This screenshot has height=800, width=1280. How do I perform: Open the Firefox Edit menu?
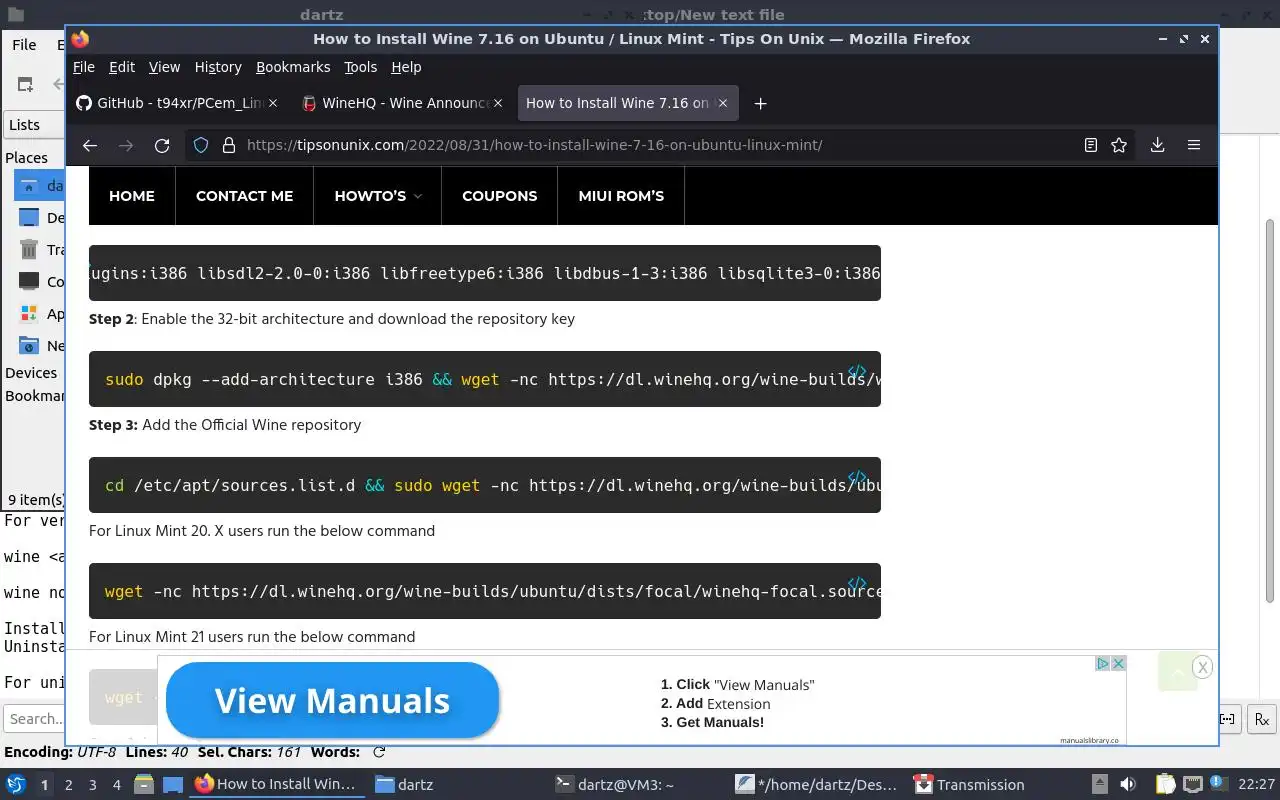pyautogui.click(x=122, y=67)
